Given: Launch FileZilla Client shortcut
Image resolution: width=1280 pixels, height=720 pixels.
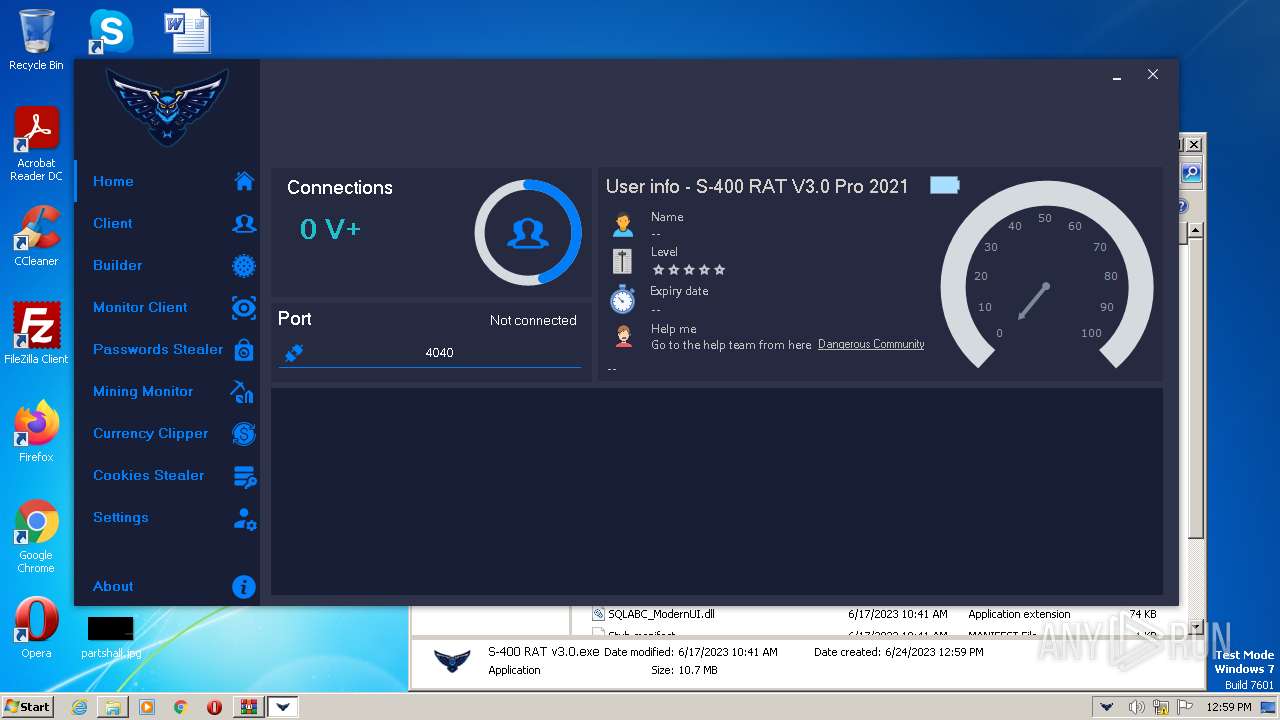Looking at the screenshot, I should coord(36,333).
